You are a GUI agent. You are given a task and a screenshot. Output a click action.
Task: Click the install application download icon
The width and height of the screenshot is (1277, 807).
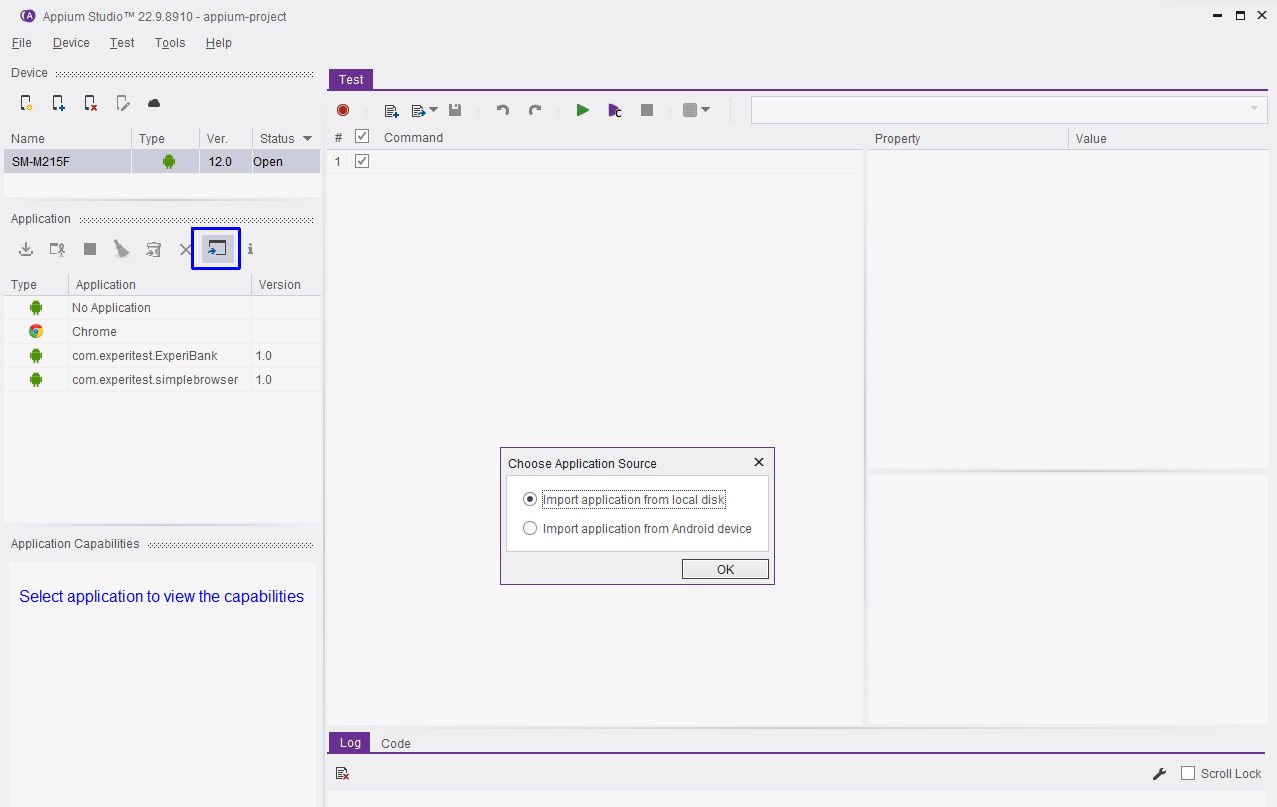tap(27, 249)
